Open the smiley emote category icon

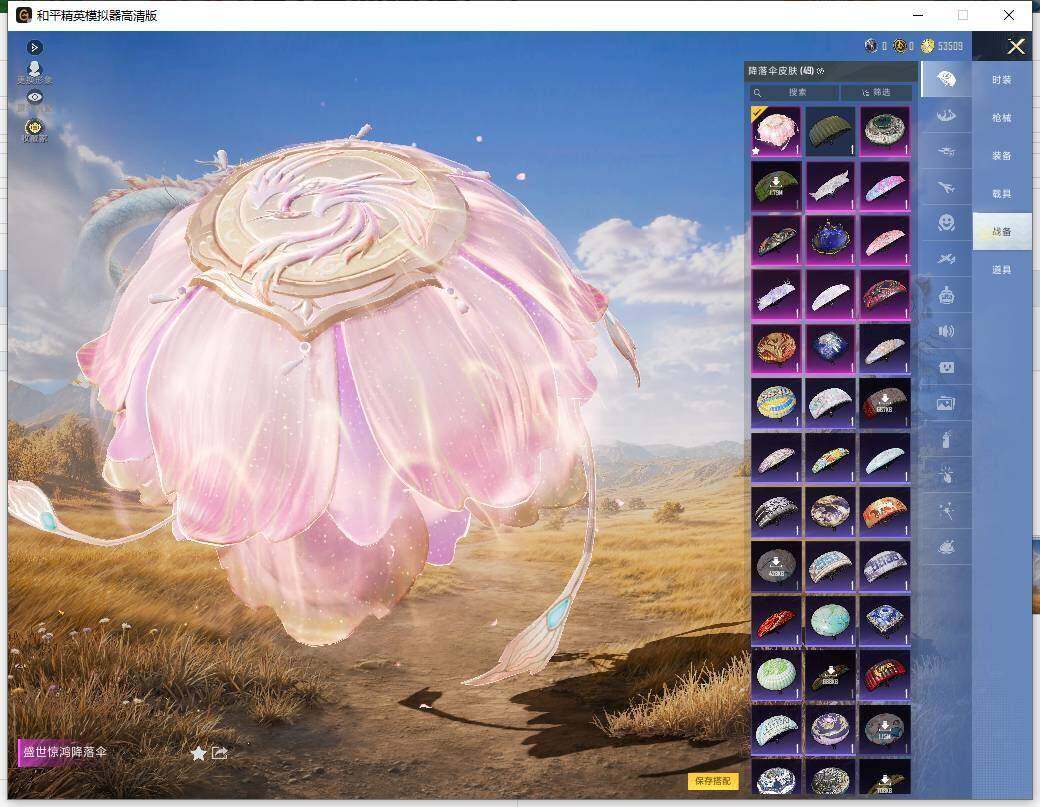tap(946, 223)
